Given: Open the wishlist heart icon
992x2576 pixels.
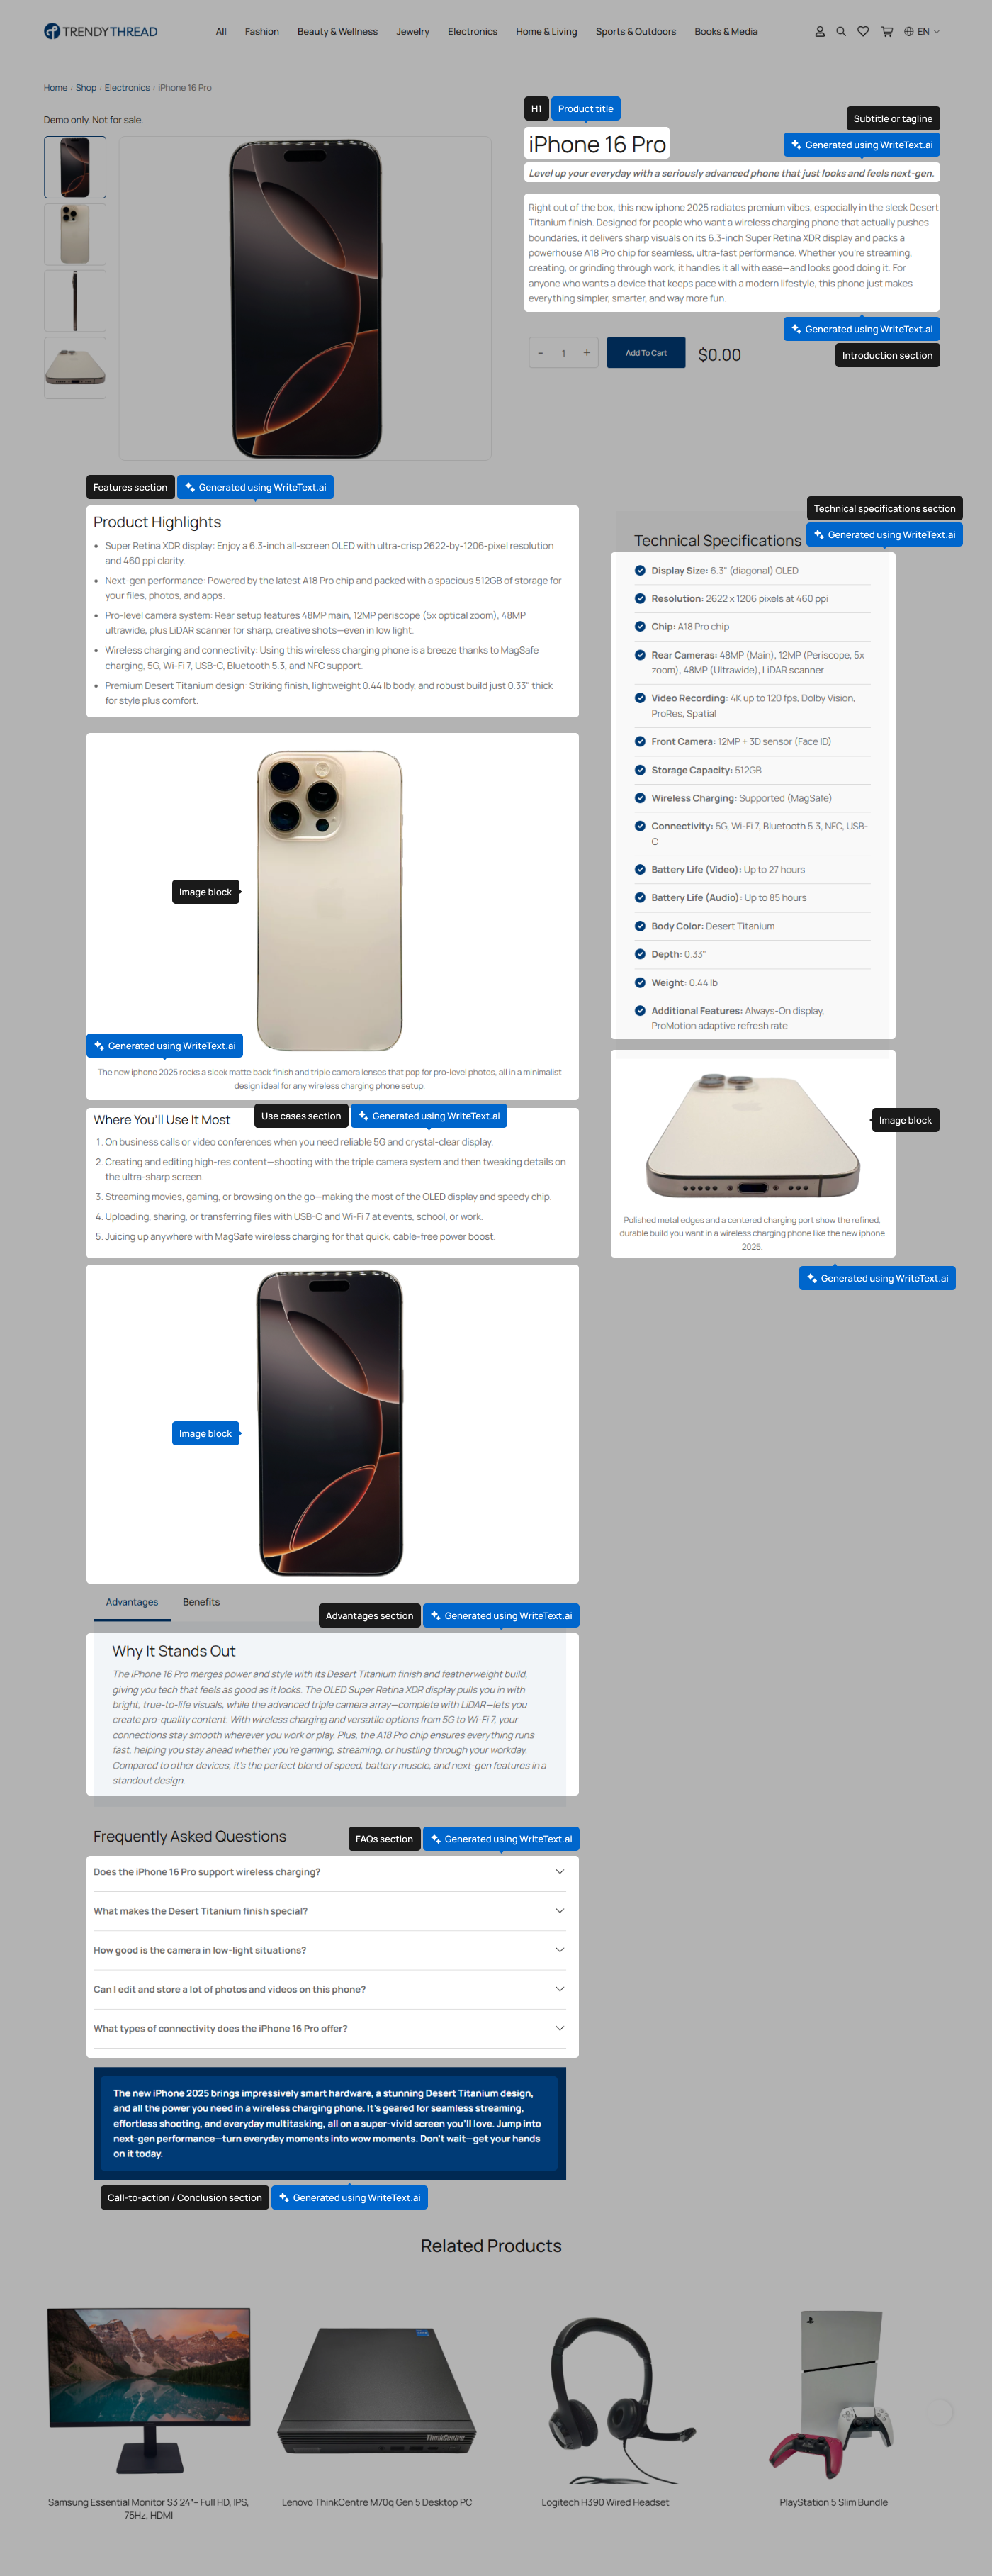Looking at the screenshot, I should 863,32.
